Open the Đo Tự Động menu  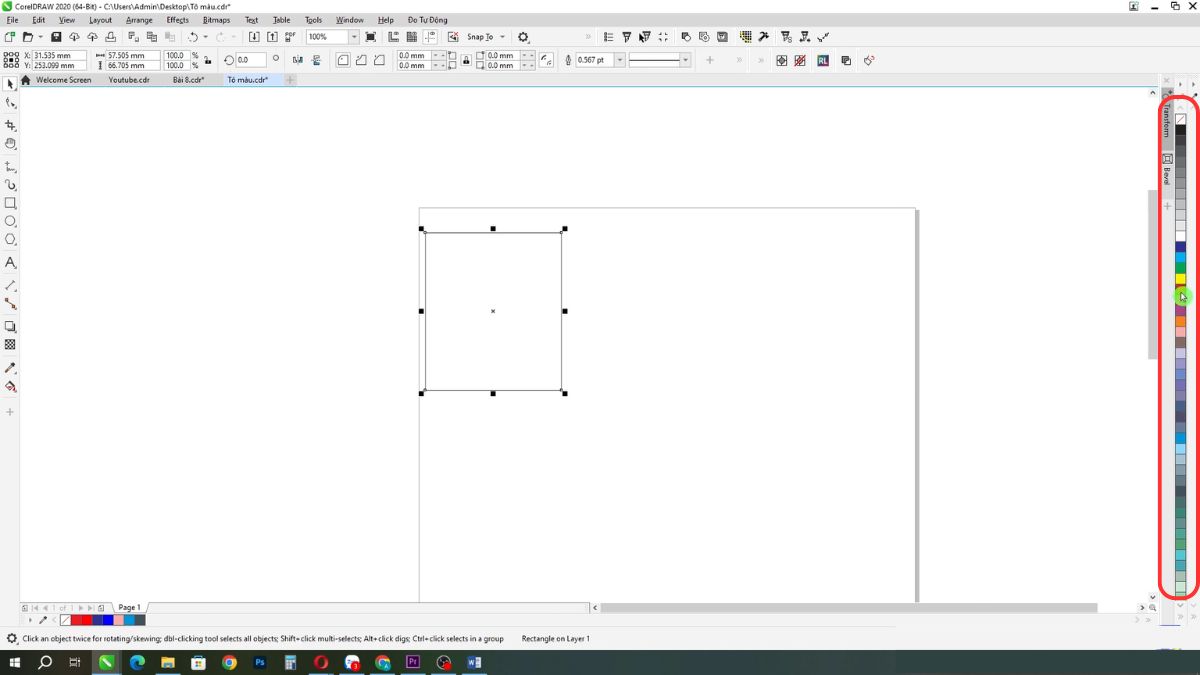pyautogui.click(x=427, y=20)
